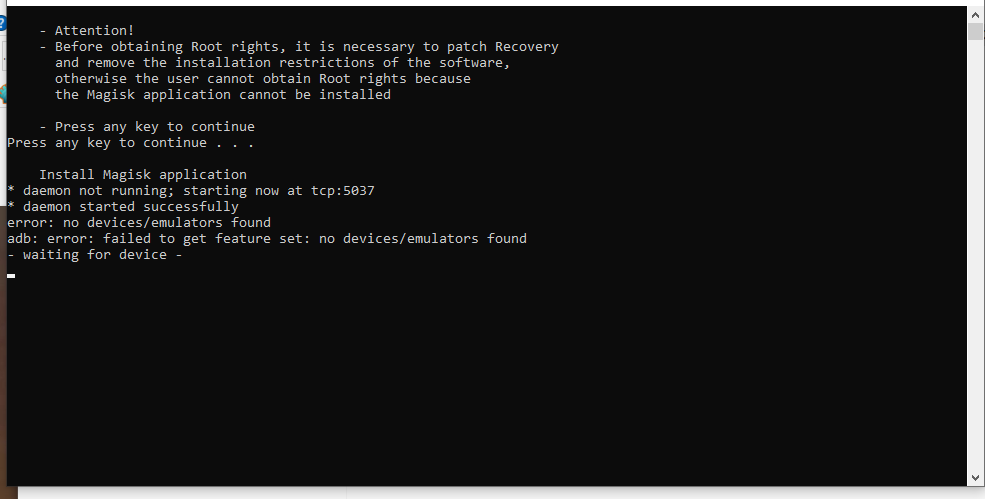Click the console scrollbar thumb

click(975, 31)
